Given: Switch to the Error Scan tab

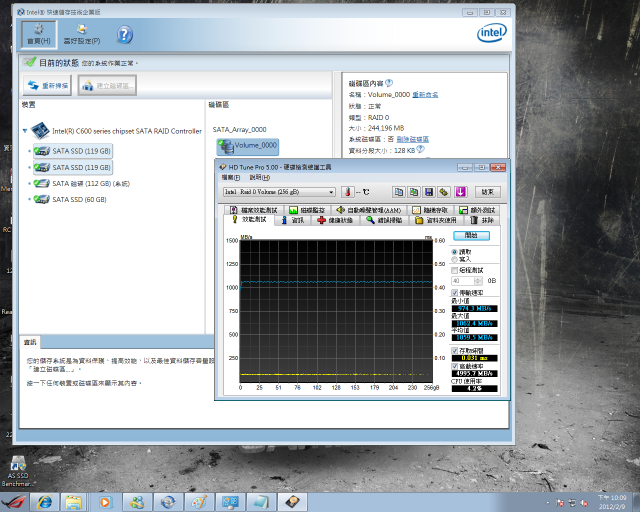Looking at the screenshot, I should (x=384, y=220).
